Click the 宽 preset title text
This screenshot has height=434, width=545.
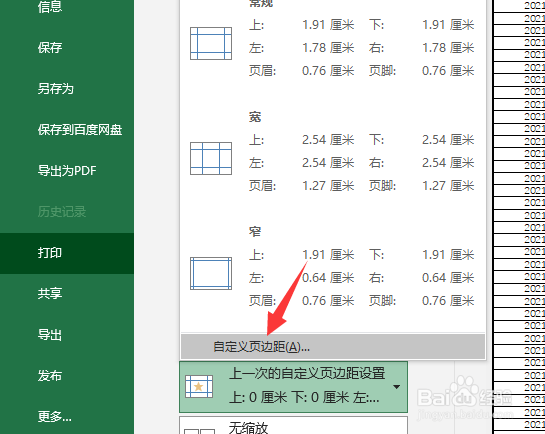(x=255, y=117)
